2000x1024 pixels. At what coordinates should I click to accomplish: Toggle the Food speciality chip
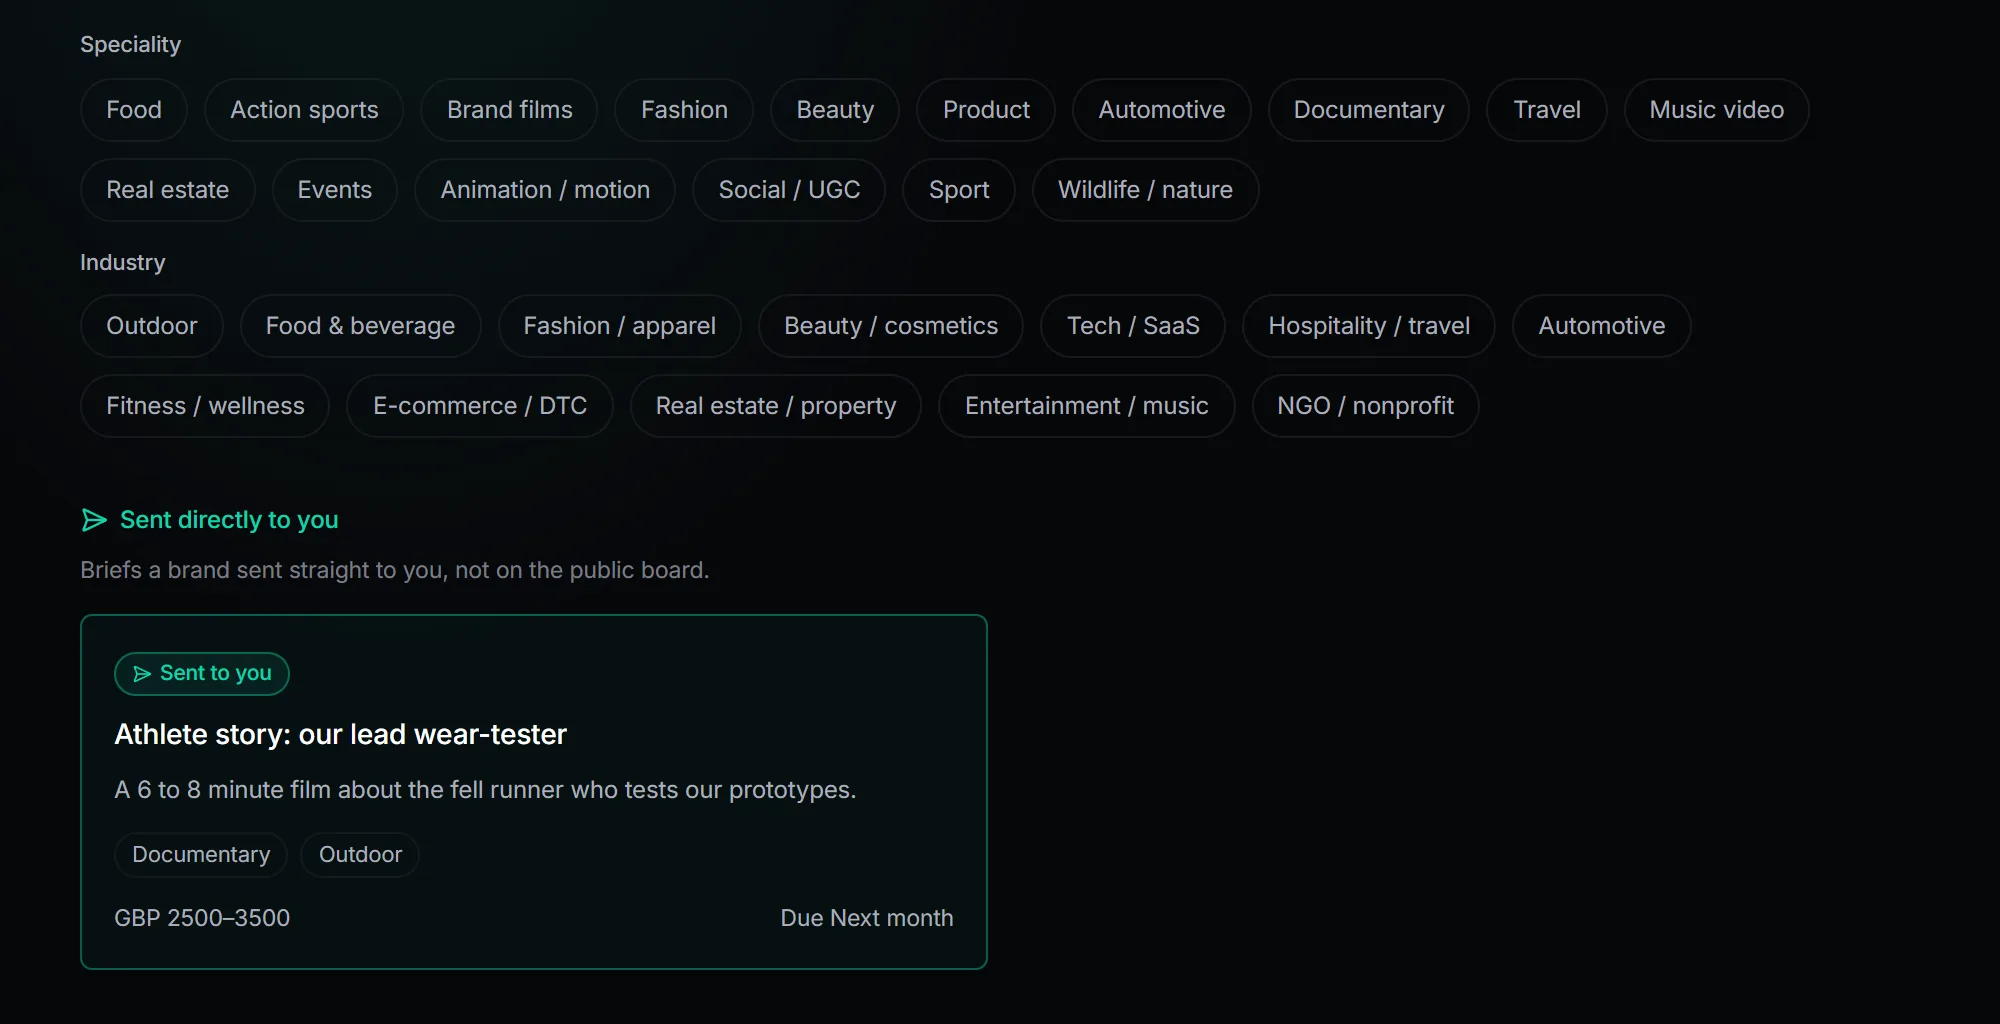[x=134, y=110]
